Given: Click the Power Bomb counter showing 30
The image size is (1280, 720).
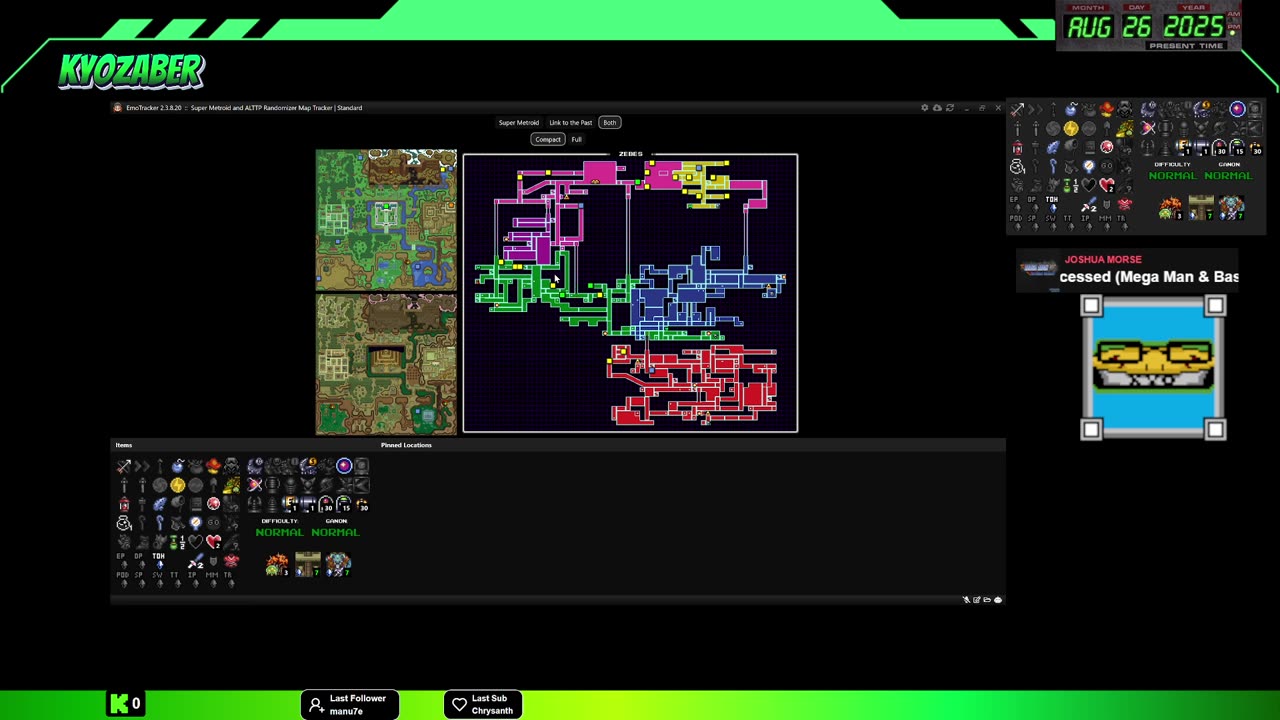Looking at the screenshot, I should click(x=362, y=504).
